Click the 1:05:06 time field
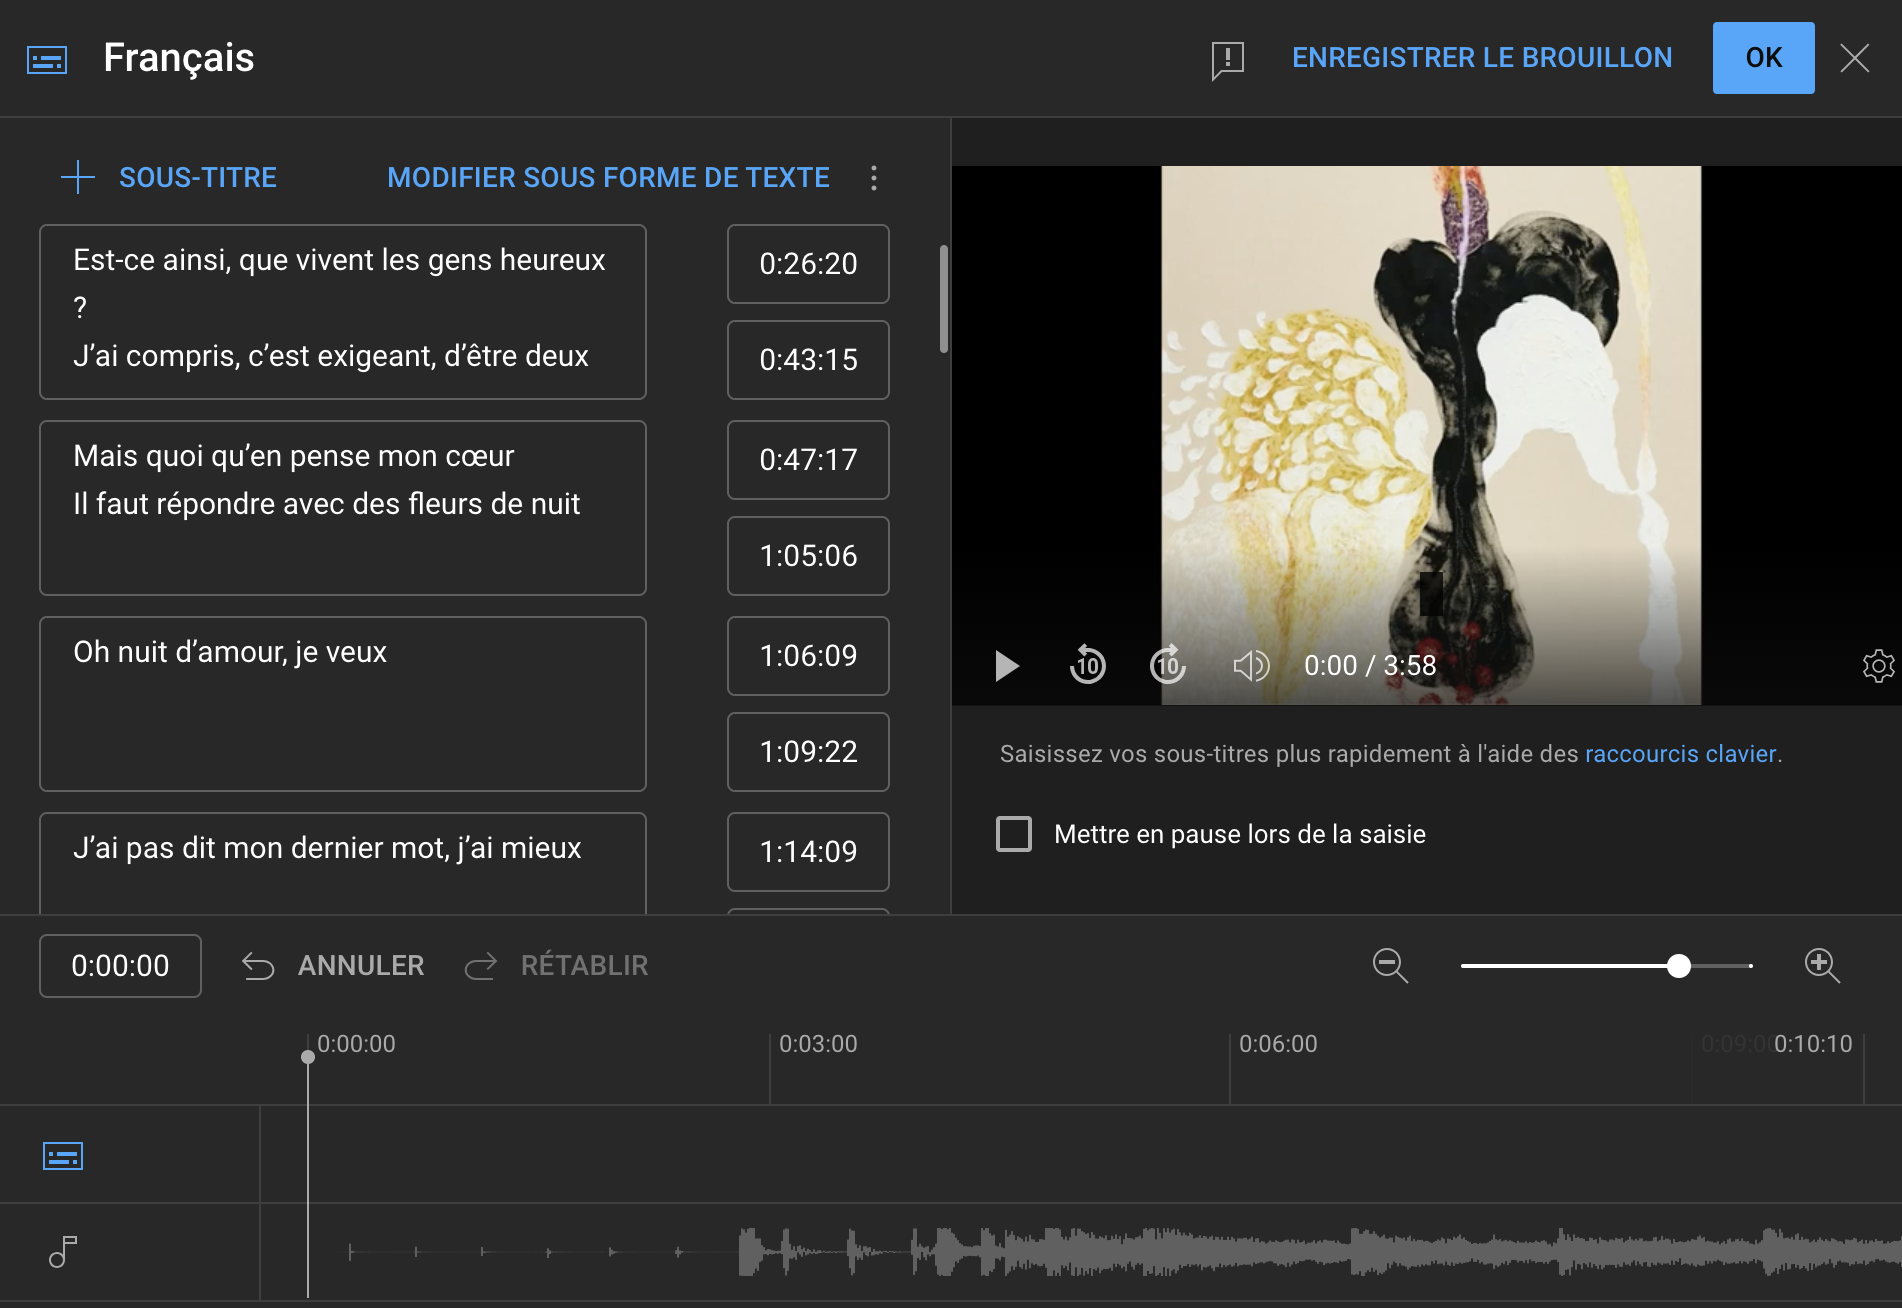This screenshot has width=1902, height=1308. pyautogui.click(x=808, y=556)
